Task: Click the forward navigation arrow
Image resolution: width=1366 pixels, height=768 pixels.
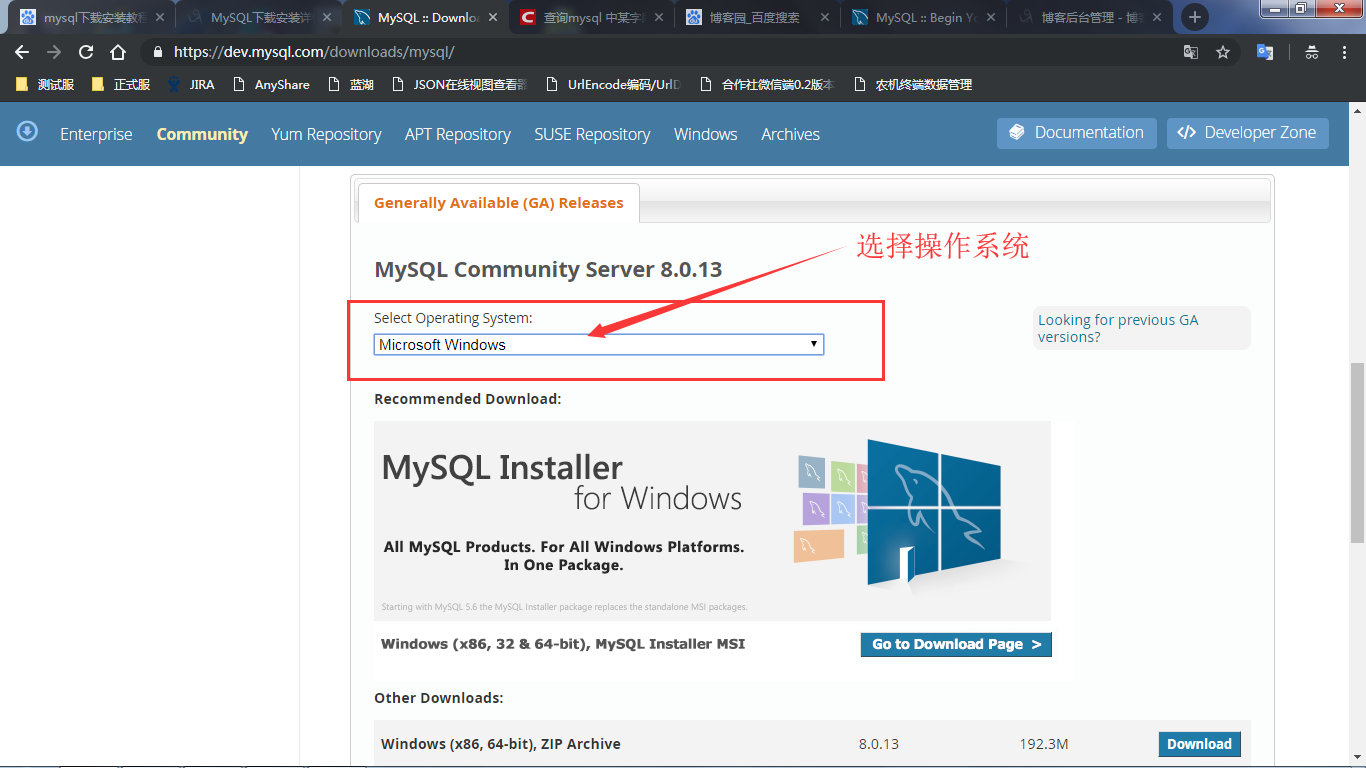Action: 54,52
